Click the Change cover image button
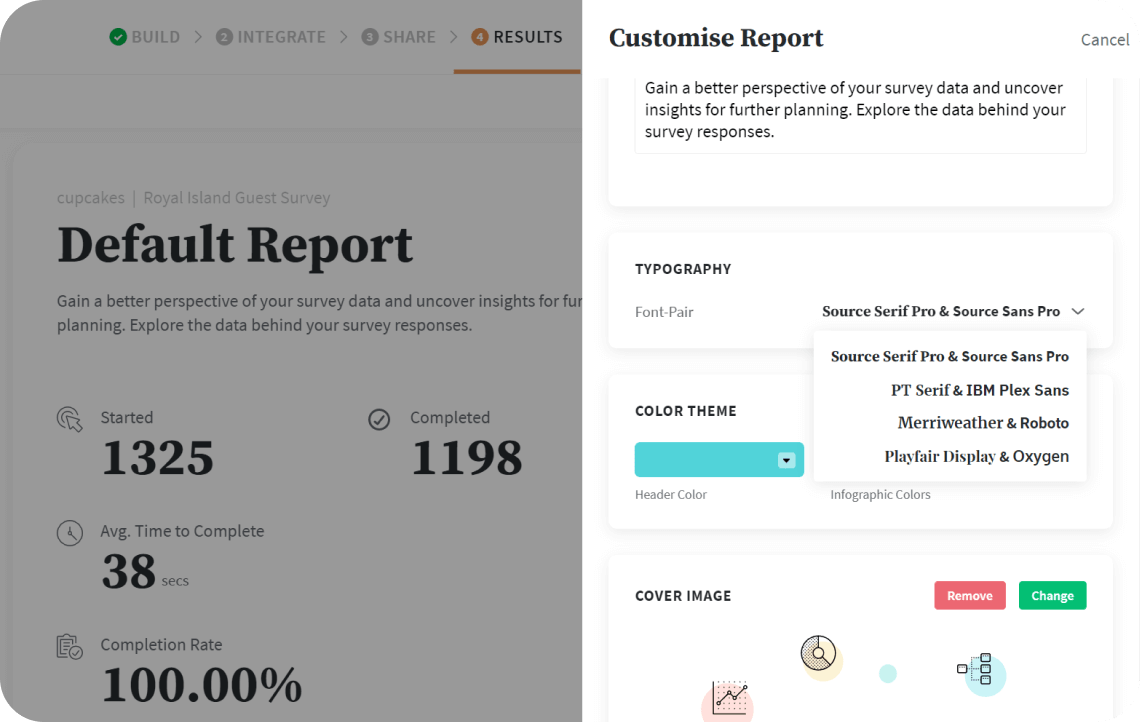Screen dimensions: 1140x722 pyautogui.click(x=1052, y=595)
